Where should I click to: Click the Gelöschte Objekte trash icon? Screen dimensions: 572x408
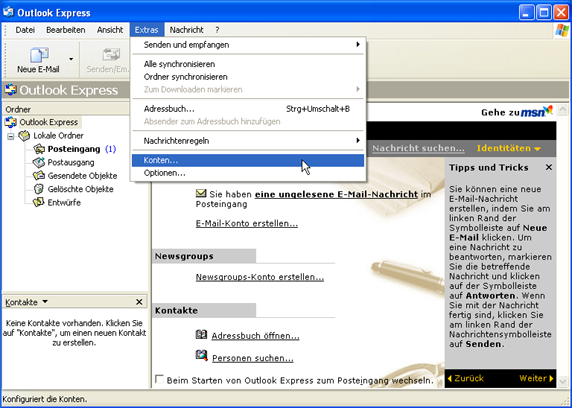coord(39,189)
